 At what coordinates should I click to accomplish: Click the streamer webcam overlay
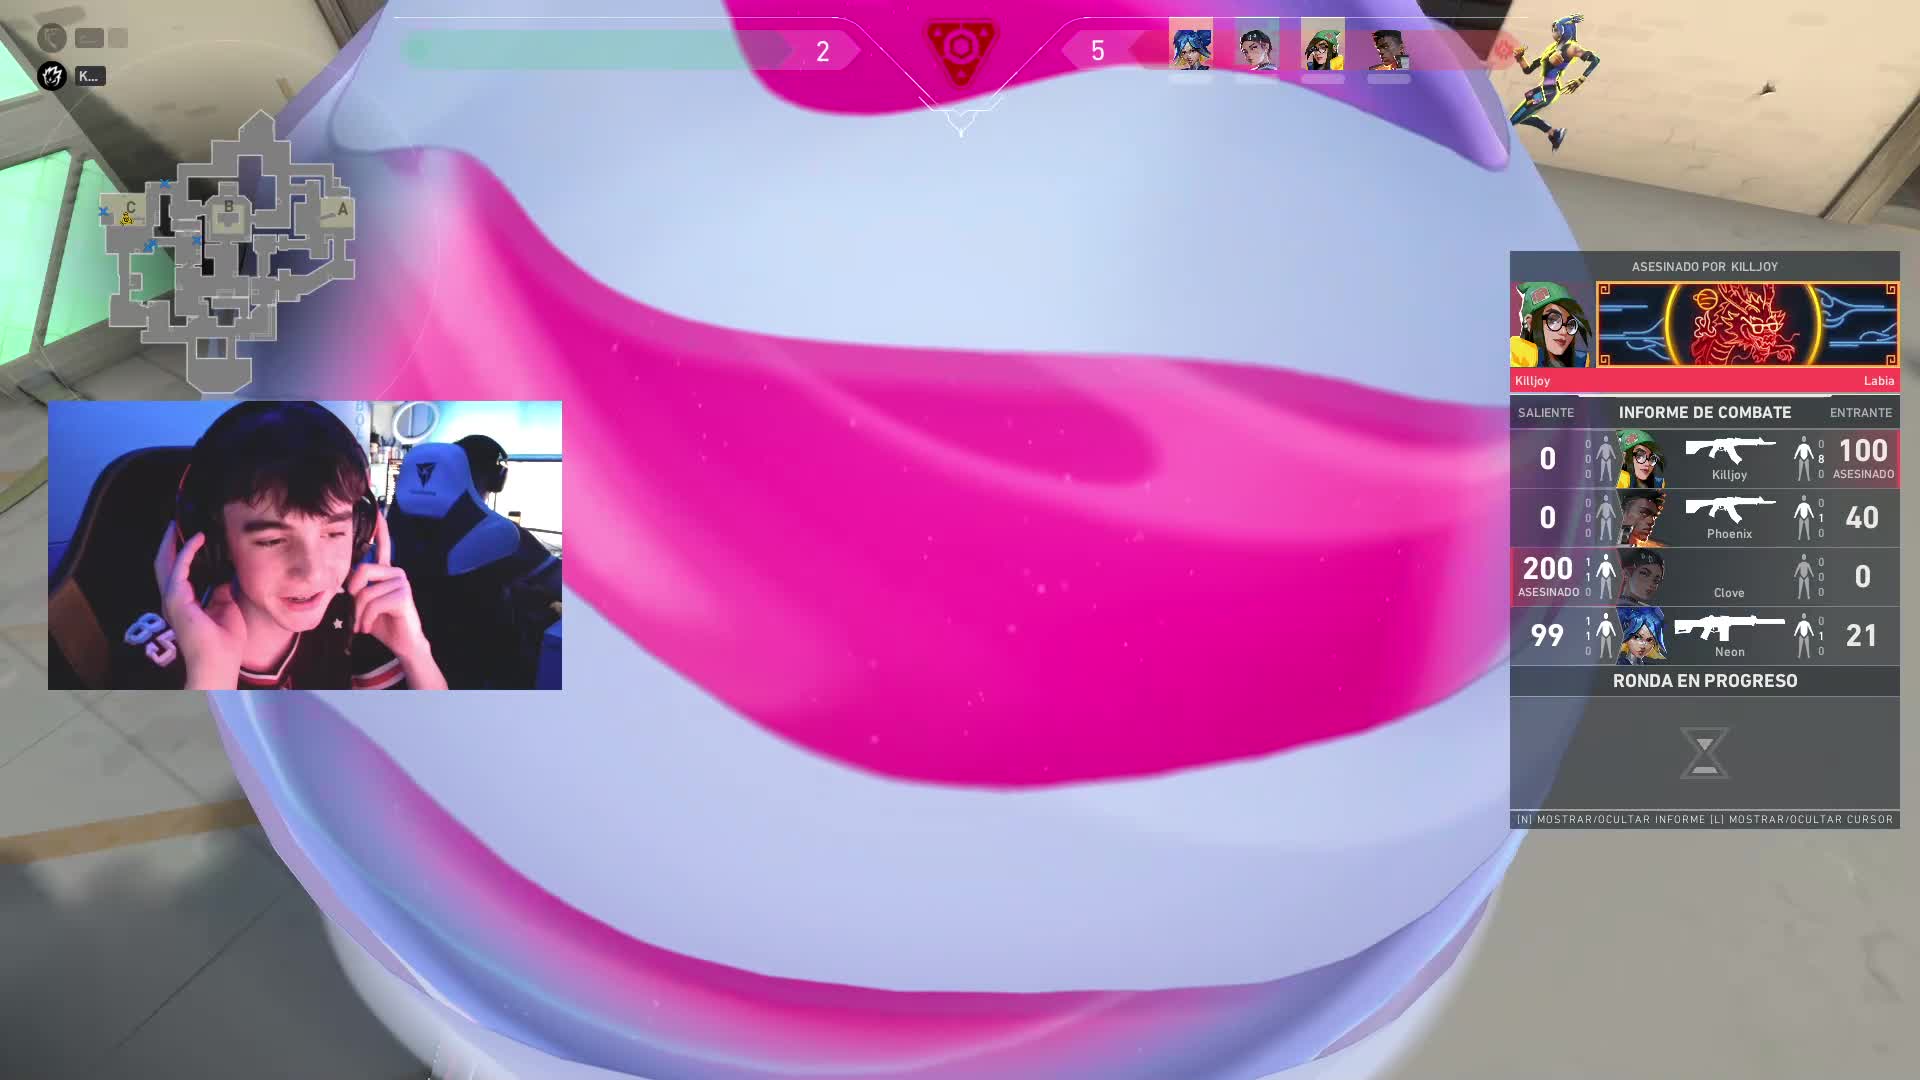pyautogui.click(x=305, y=545)
